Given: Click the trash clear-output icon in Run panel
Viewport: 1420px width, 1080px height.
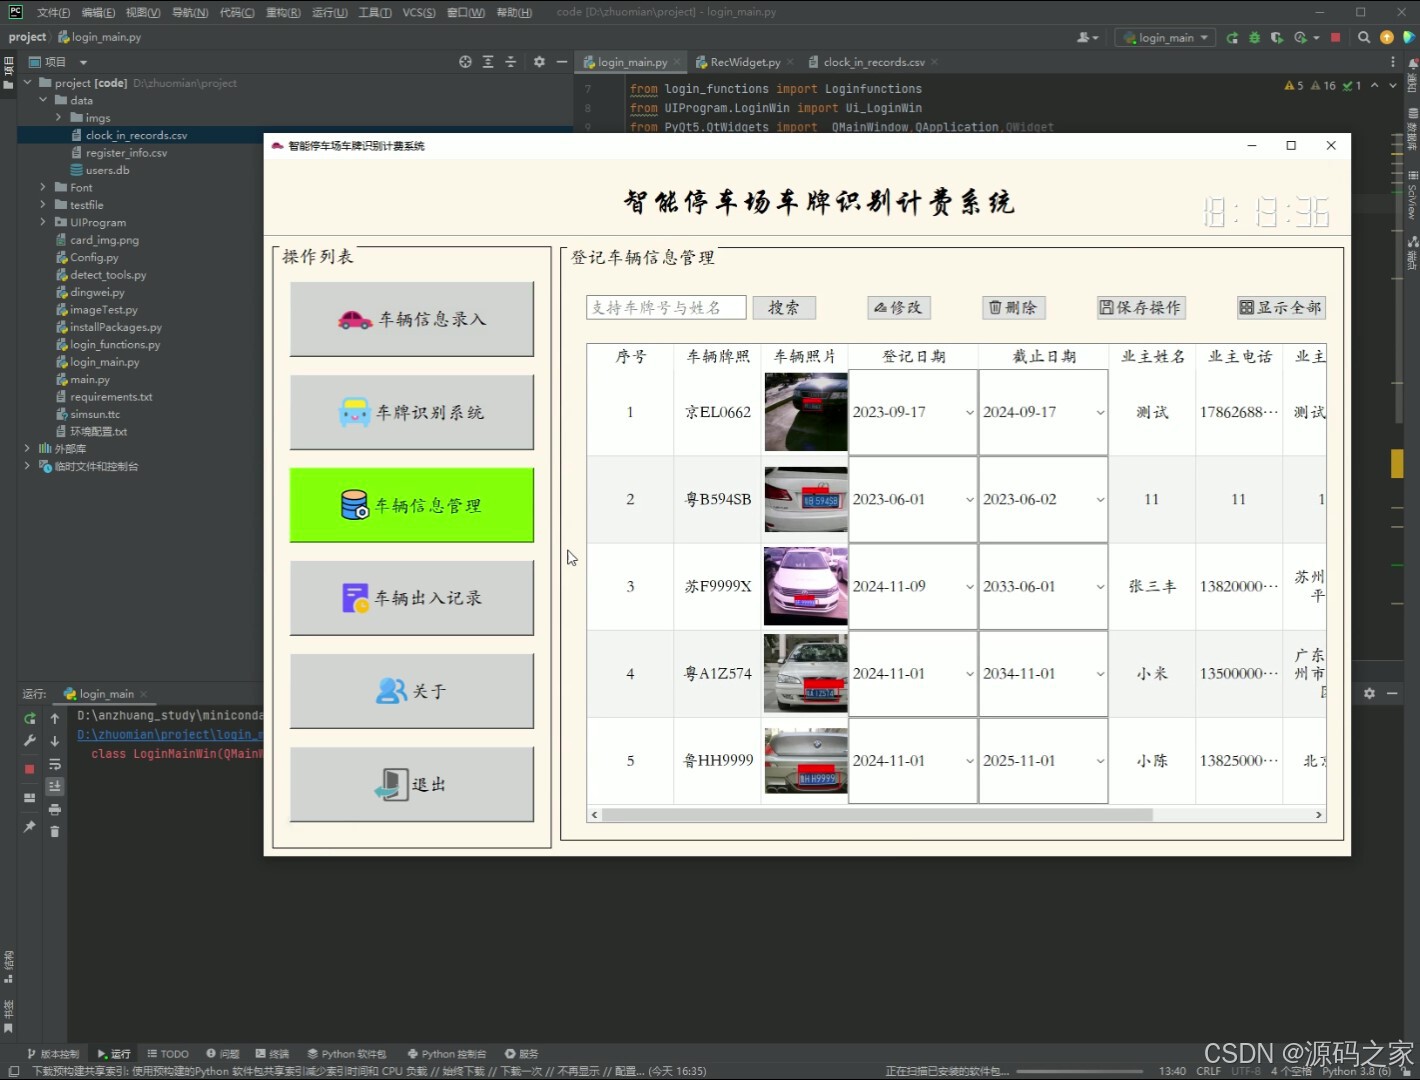Looking at the screenshot, I should [55, 832].
